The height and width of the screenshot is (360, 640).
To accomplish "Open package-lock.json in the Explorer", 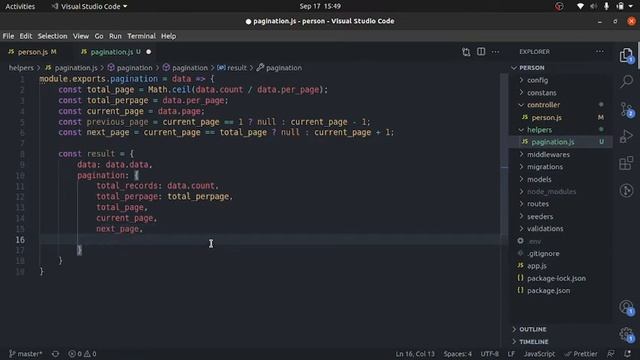I will point(561,278).
